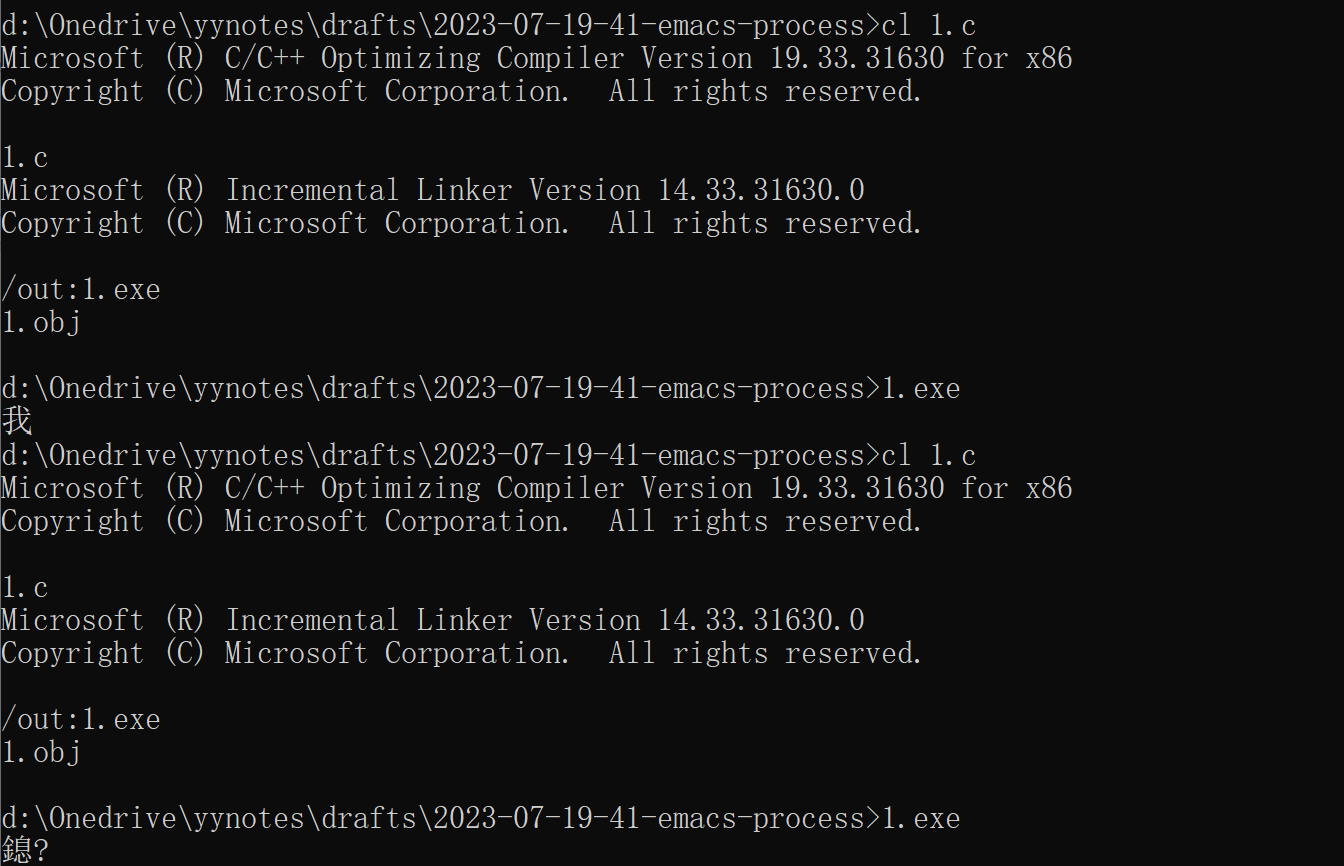Click version 19.33.31630 in the first compiler line
This screenshot has width=1344, height=866.
tap(857, 58)
